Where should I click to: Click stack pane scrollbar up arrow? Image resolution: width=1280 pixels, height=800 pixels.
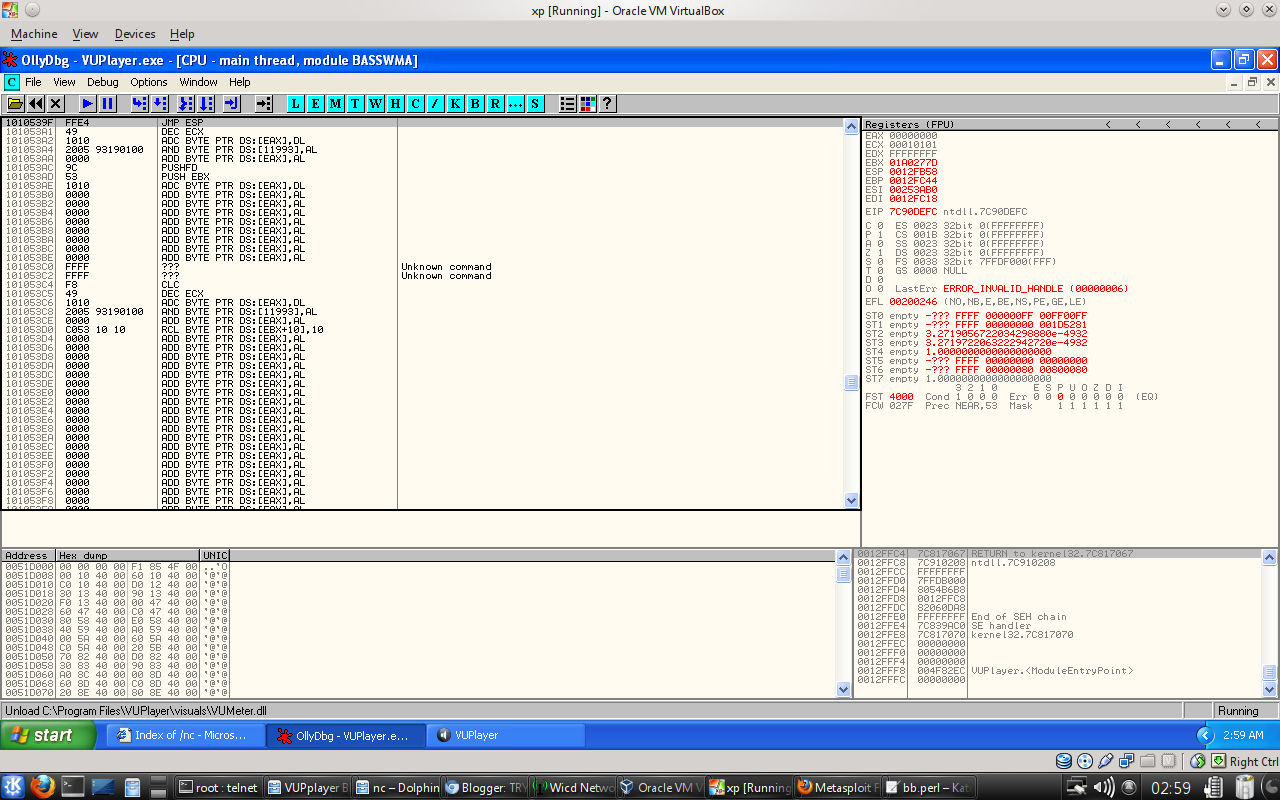[1270, 556]
